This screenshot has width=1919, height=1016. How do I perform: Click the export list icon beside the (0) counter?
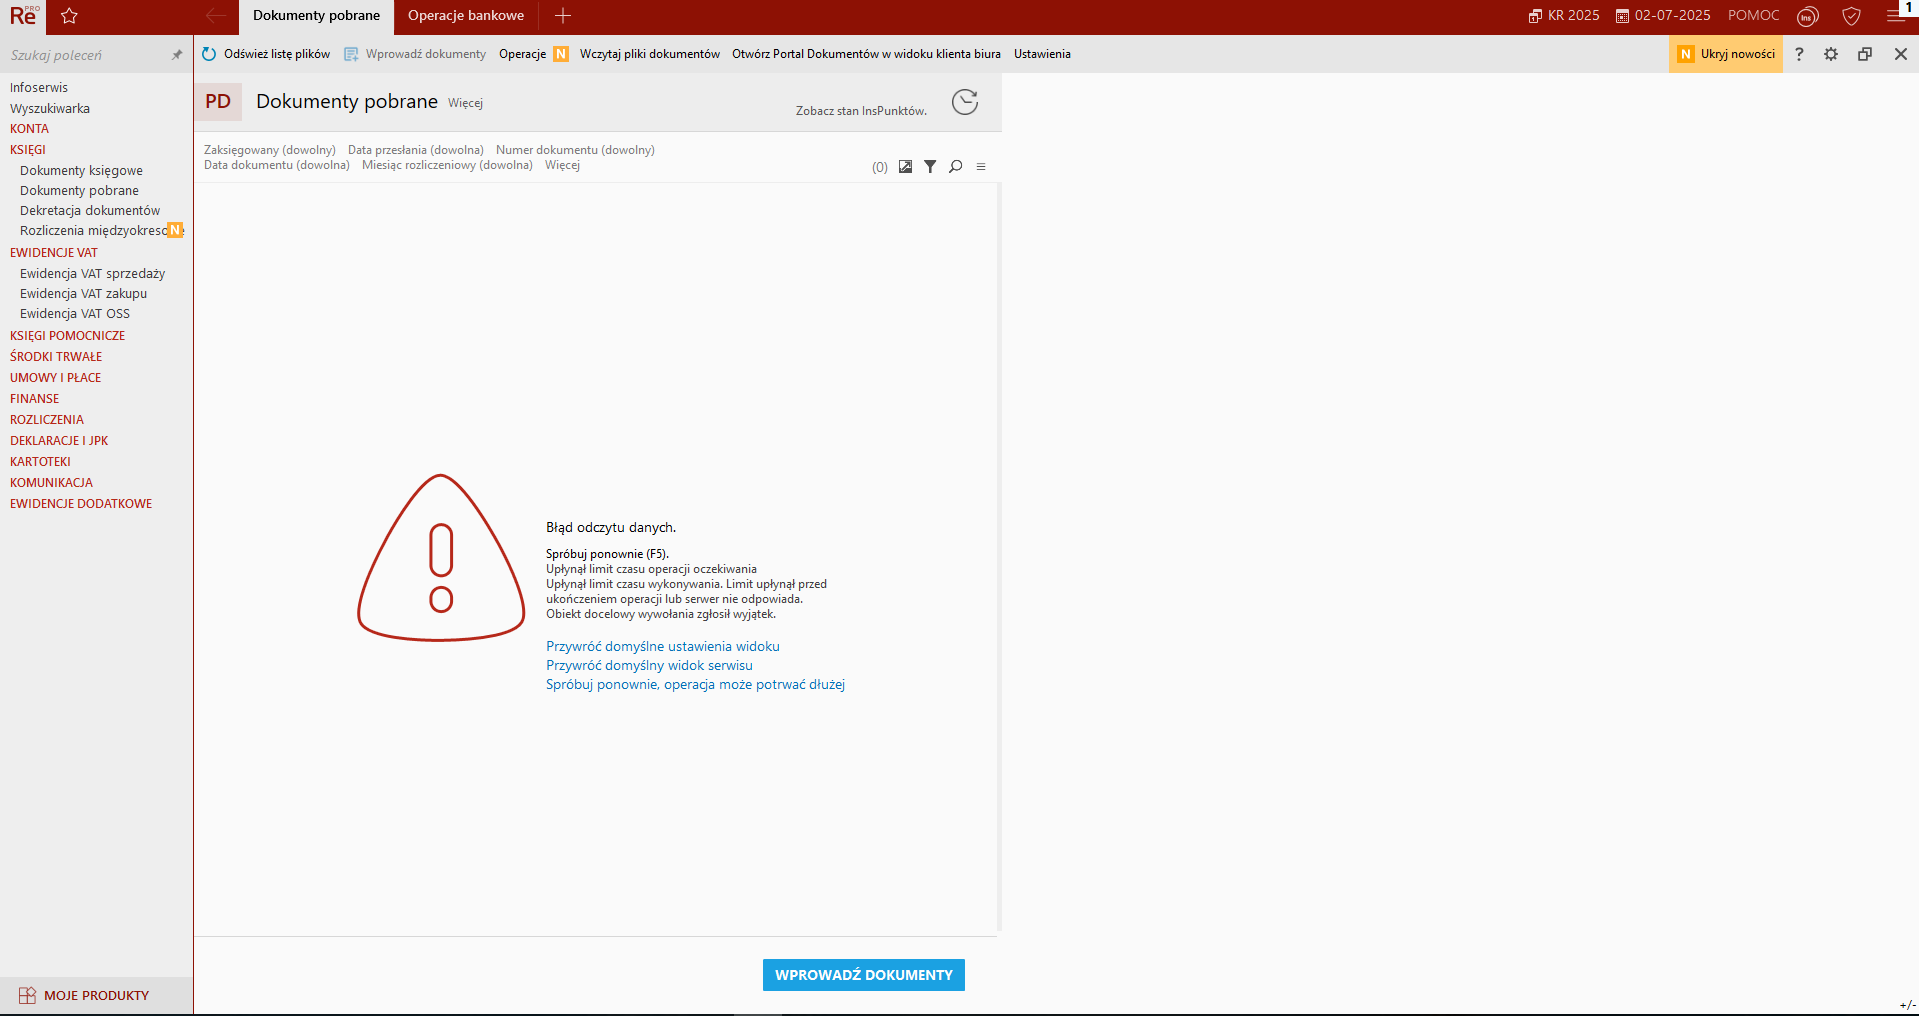(x=905, y=167)
